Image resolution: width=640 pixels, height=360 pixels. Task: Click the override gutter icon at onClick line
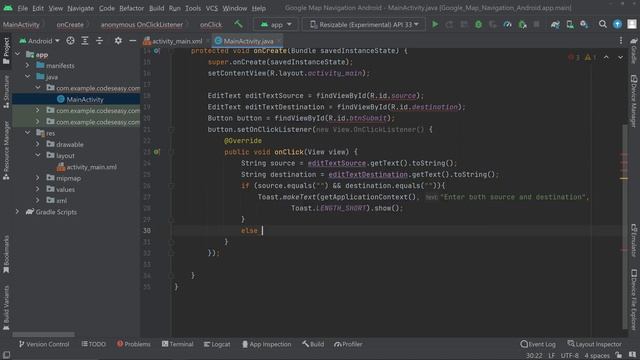tap(156, 152)
